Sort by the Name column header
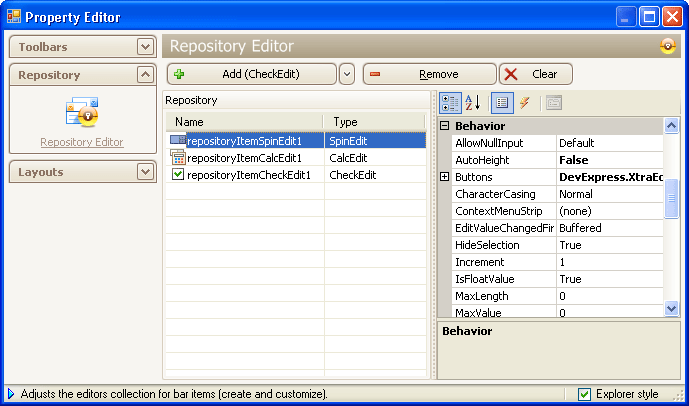 point(244,122)
